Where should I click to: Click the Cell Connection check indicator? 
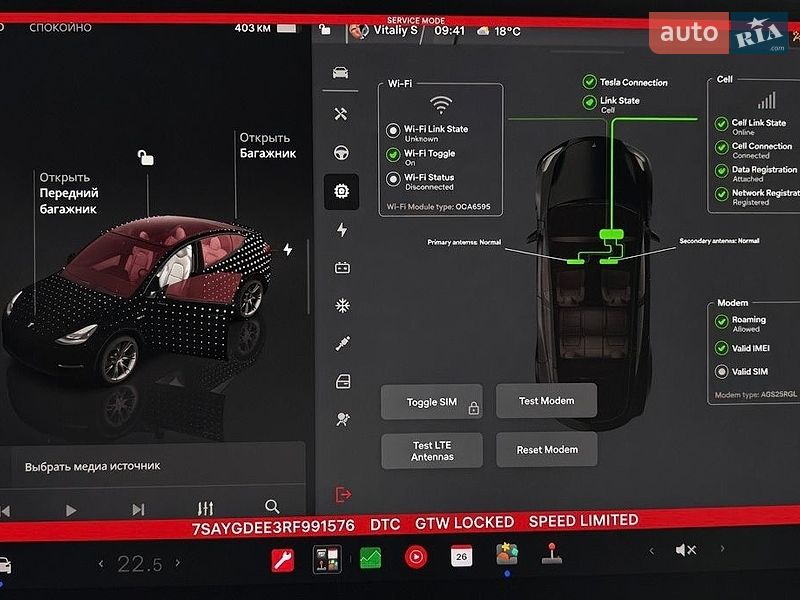(721, 147)
